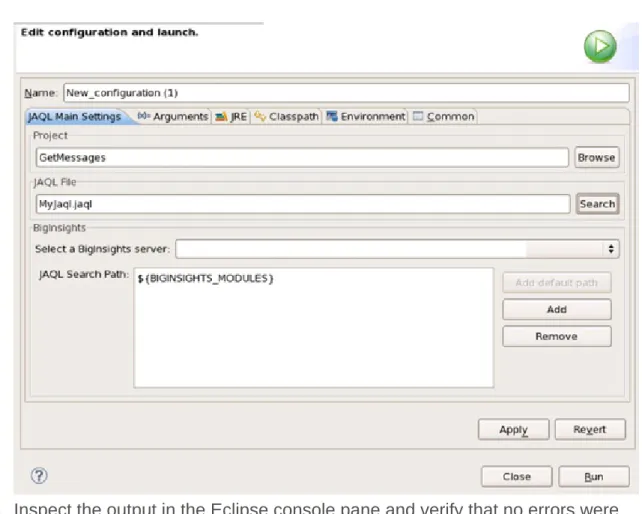The image size is (642, 514).
Task: Click inside the JAQL Search Path list area
Action: click(314, 328)
